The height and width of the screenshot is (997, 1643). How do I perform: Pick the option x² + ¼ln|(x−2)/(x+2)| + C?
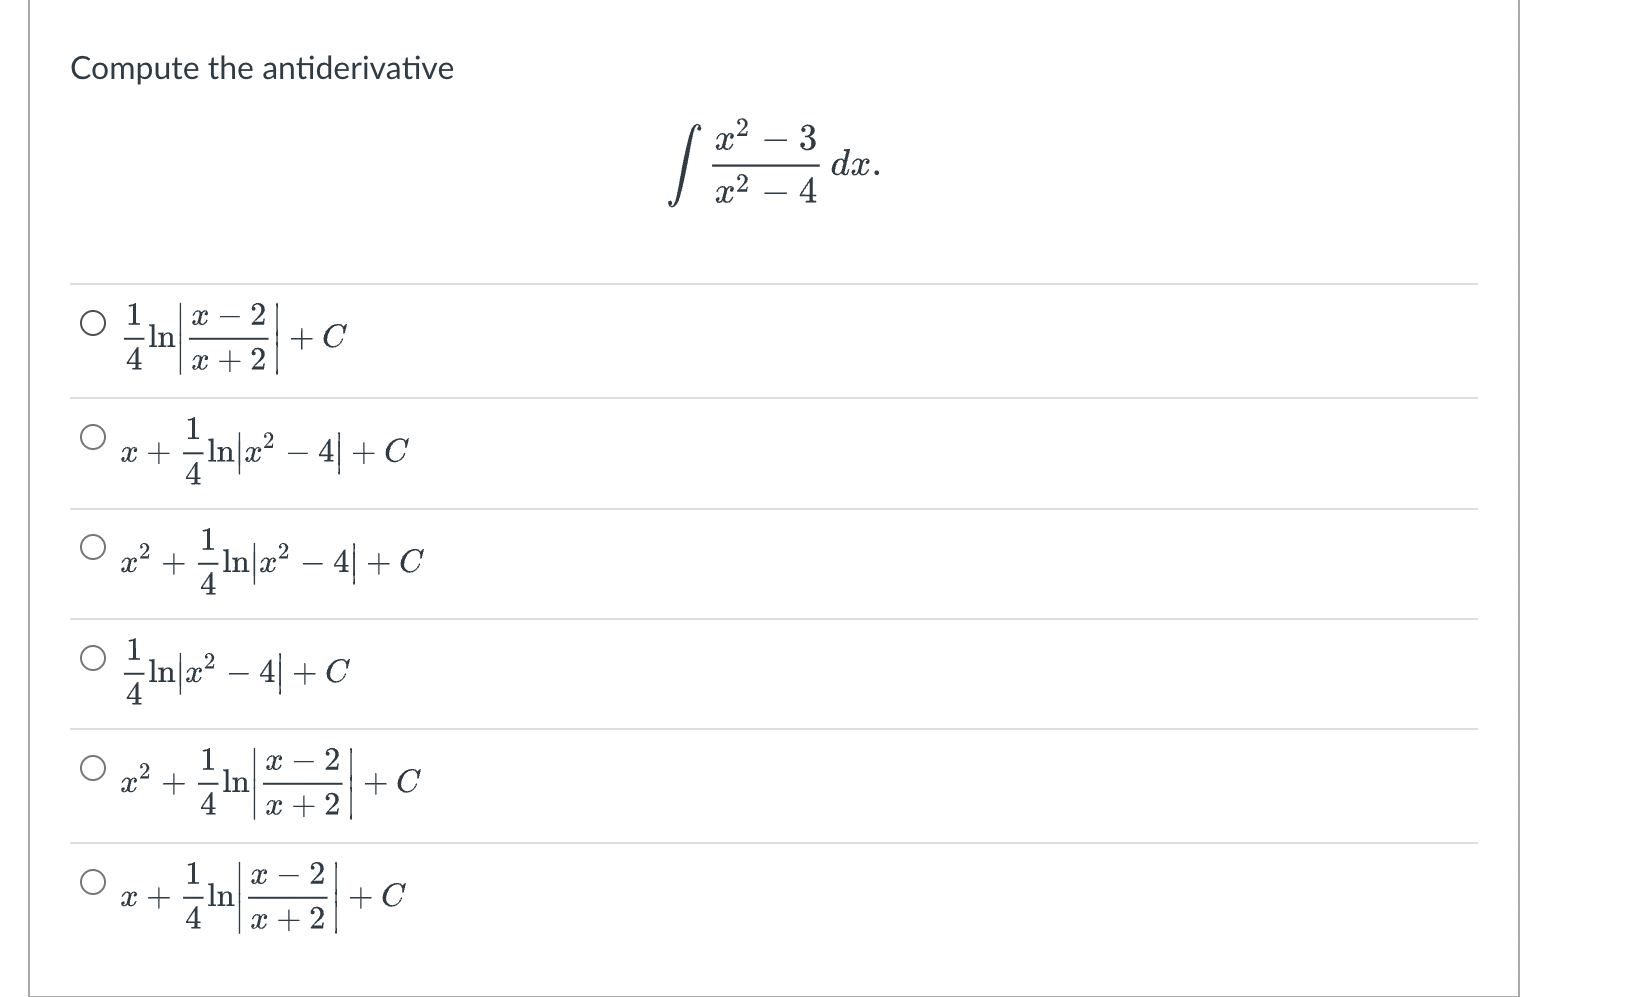coord(93,766)
